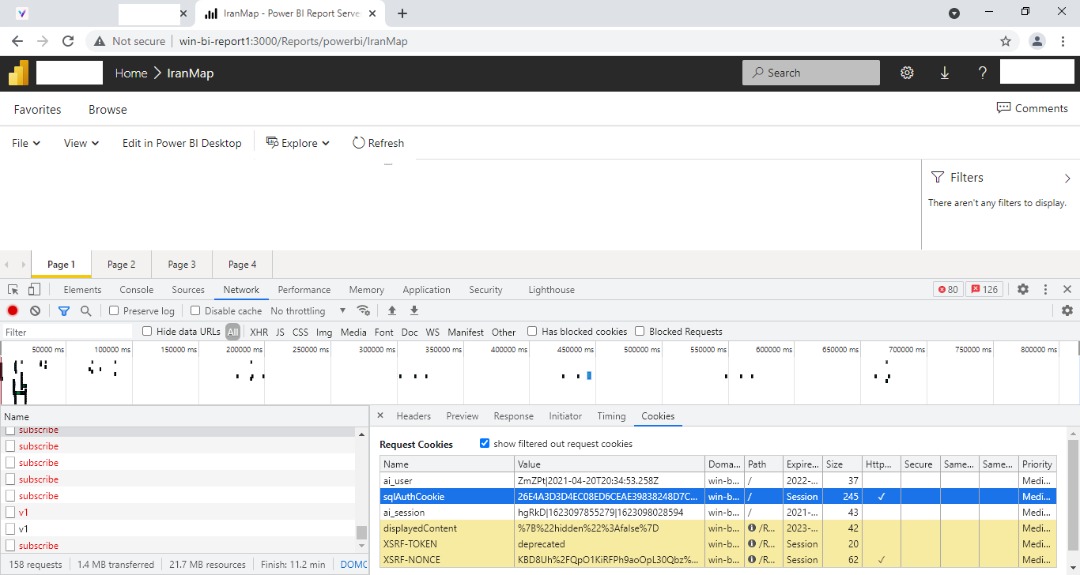Open Power BI settings gear icon

[906, 73]
